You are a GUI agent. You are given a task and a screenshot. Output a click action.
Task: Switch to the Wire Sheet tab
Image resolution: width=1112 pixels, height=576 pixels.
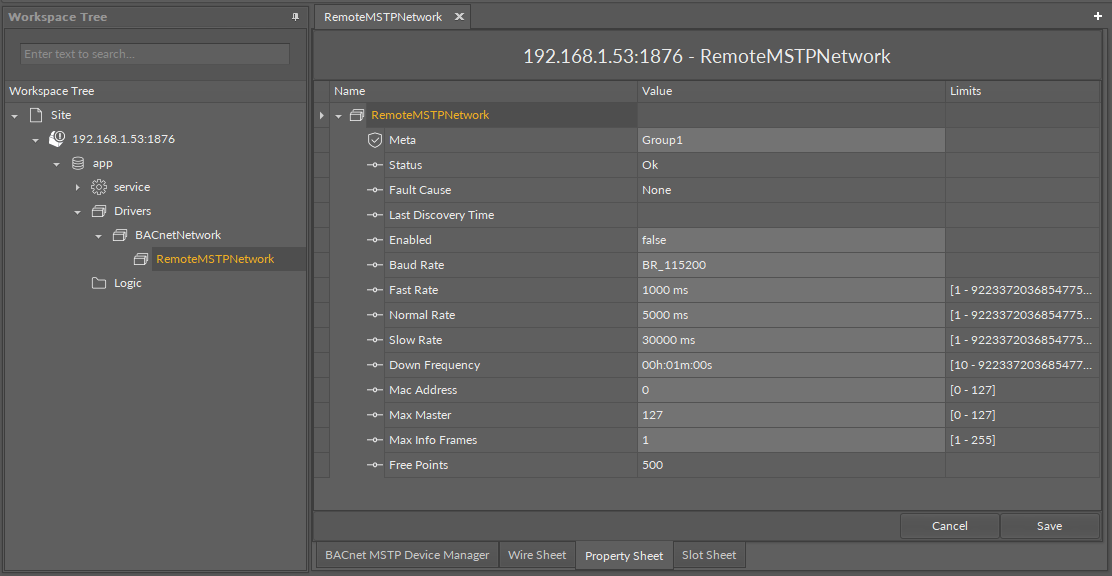click(537, 555)
